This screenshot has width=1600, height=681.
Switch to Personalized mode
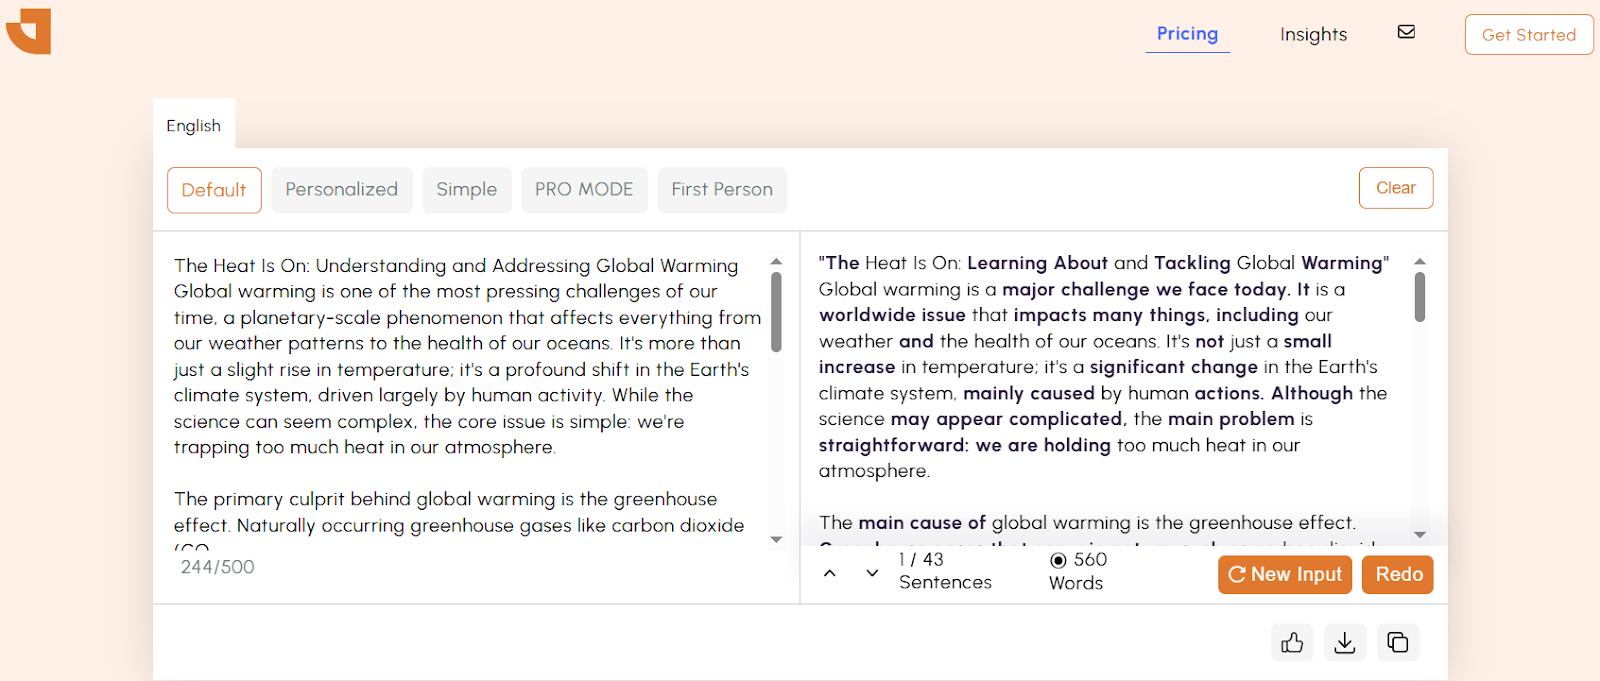[341, 190]
